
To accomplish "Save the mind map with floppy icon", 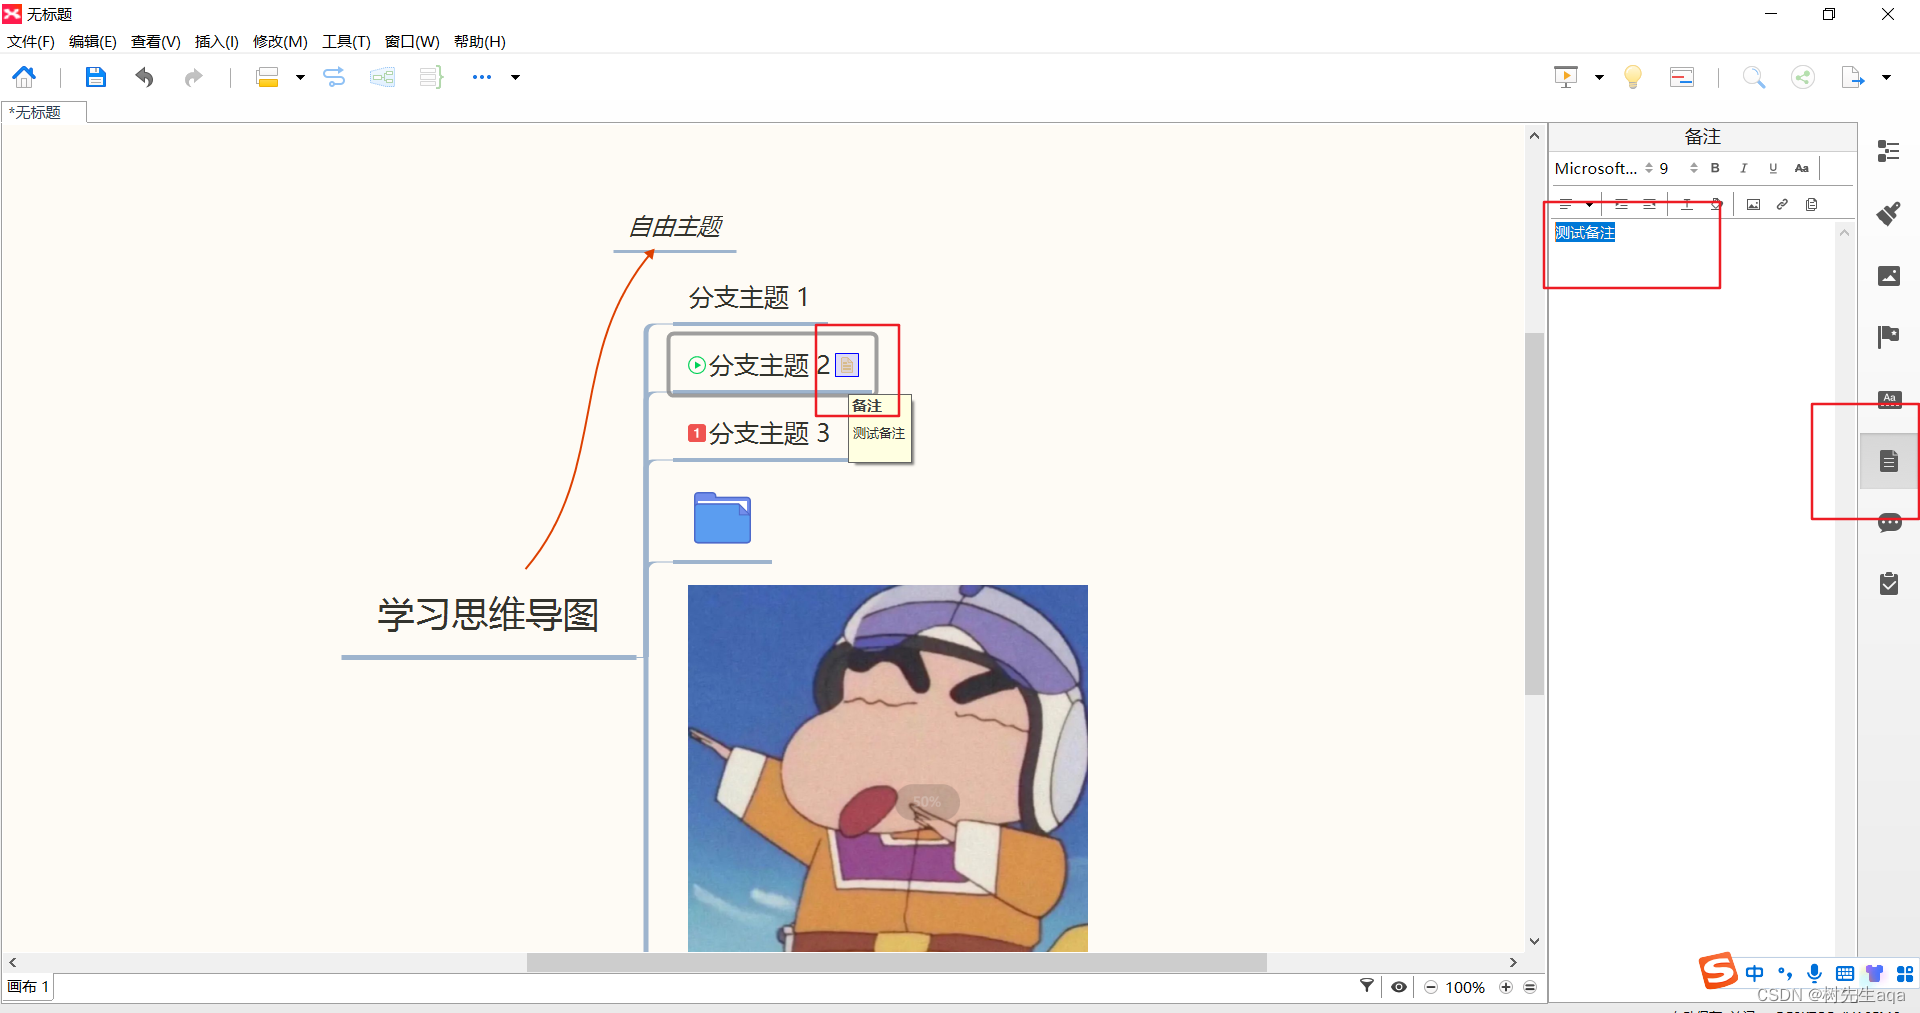I will pyautogui.click(x=95, y=77).
